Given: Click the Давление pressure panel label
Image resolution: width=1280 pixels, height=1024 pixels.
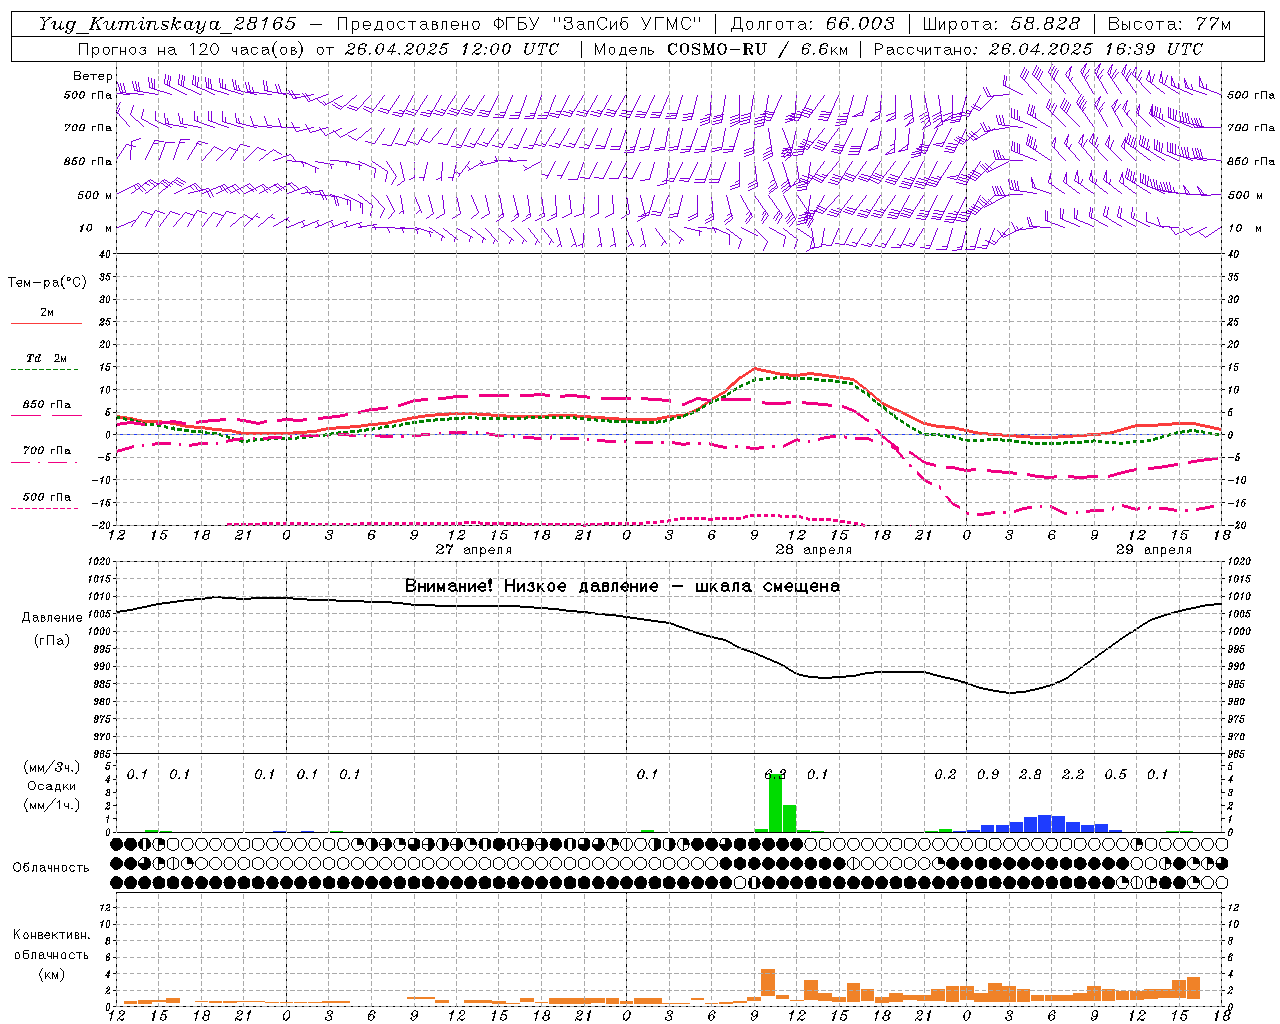Looking at the screenshot, I should pos(52,618).
